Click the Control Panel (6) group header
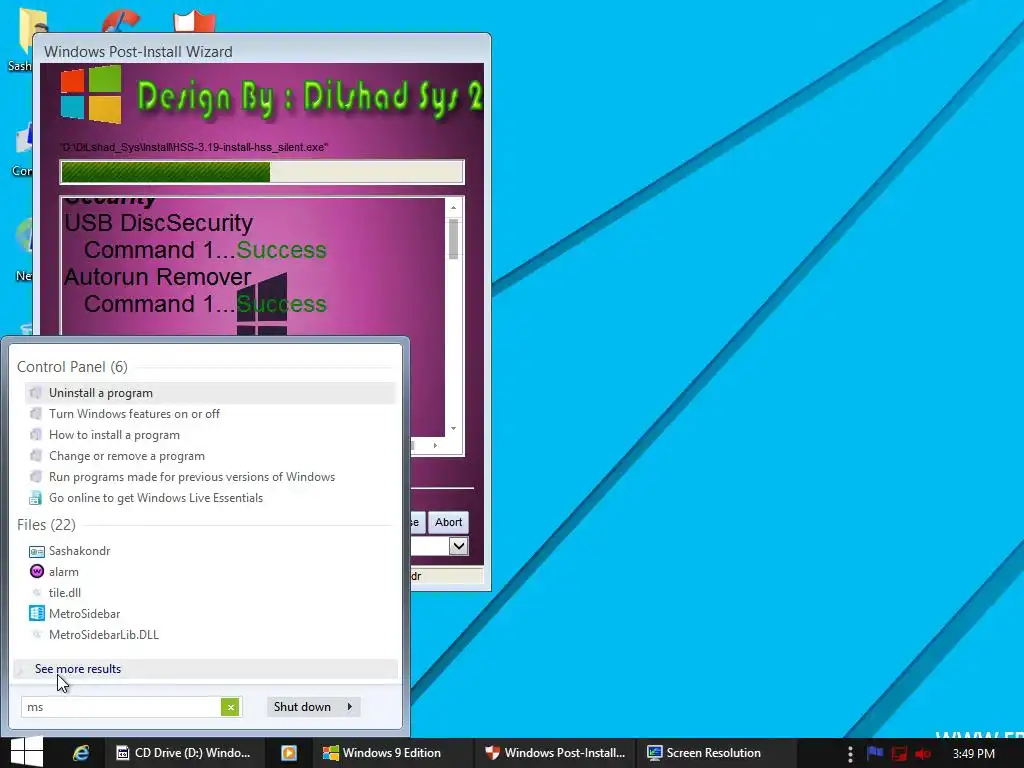This screenshot has width=1024, height=768. click(72, 366)
